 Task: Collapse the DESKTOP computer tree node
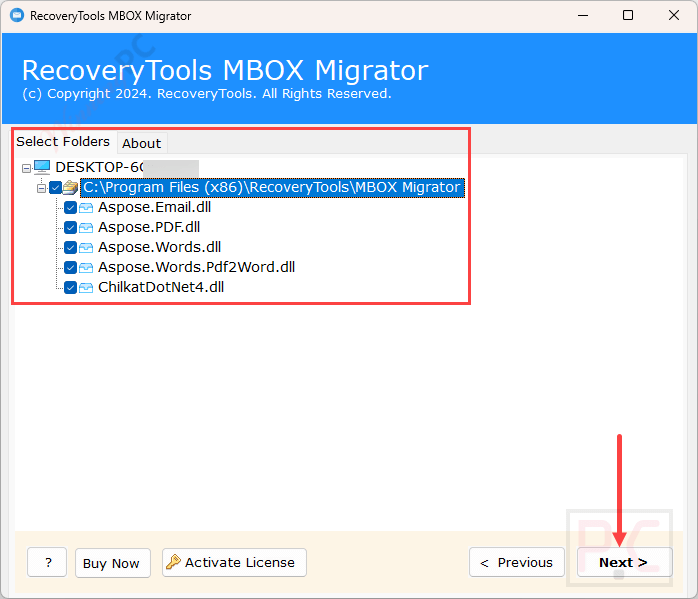pos(26,168)
